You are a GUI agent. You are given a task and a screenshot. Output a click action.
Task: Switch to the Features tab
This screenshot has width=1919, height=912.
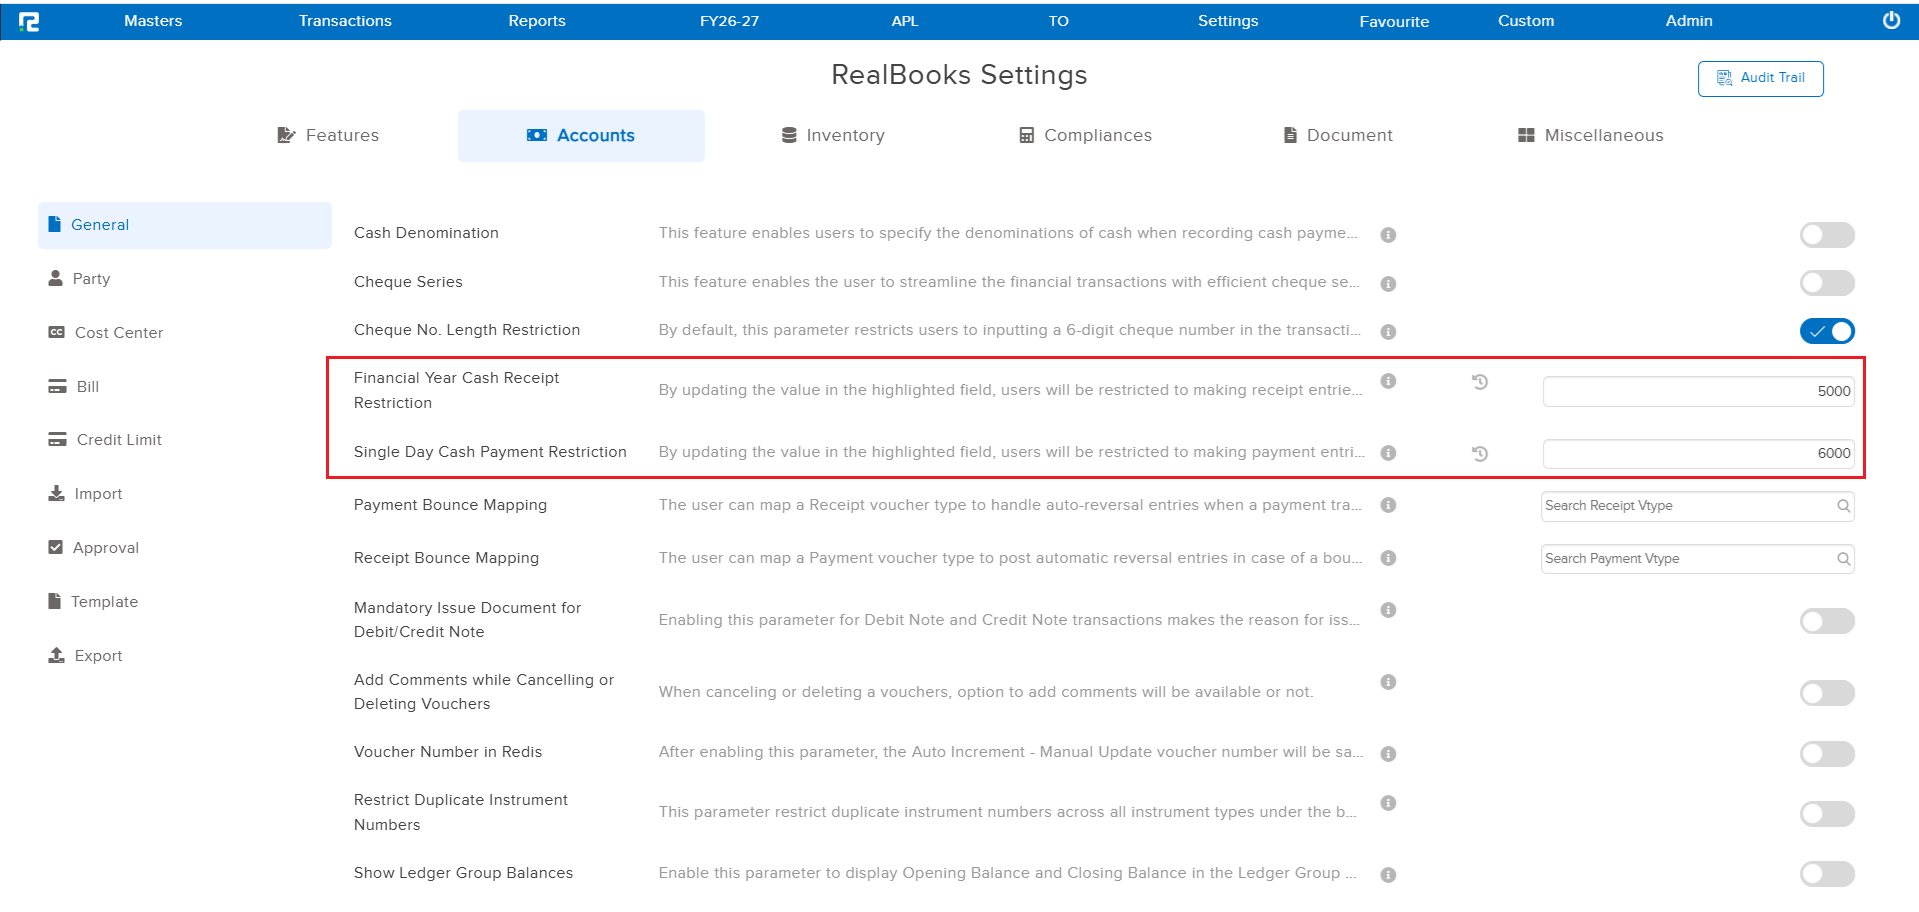click(x=328, y=136)
